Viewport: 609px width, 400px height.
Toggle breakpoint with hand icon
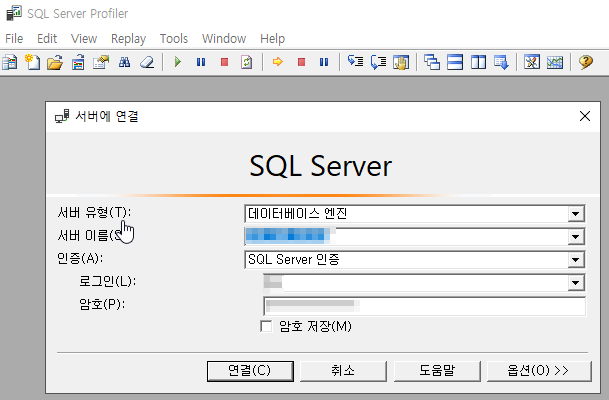(x=401, y=62)
